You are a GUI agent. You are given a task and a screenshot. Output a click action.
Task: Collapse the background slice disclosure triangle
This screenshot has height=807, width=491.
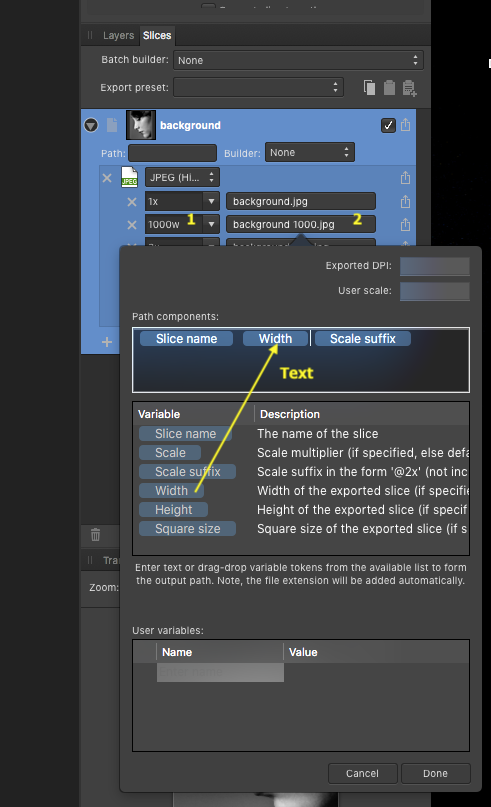[91, 125]
